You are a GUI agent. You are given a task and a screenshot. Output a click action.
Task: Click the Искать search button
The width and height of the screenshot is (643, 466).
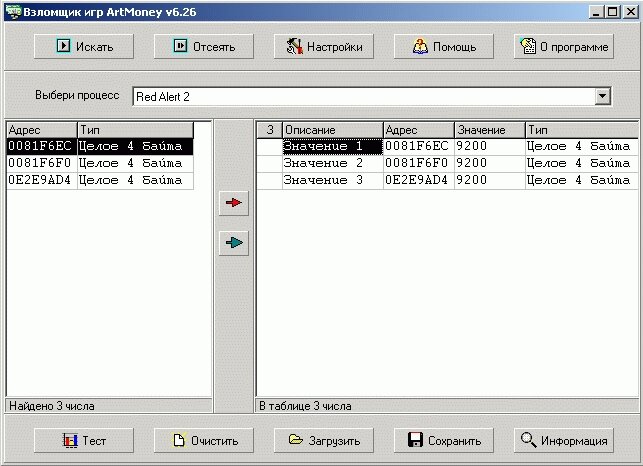click(84, 46)
